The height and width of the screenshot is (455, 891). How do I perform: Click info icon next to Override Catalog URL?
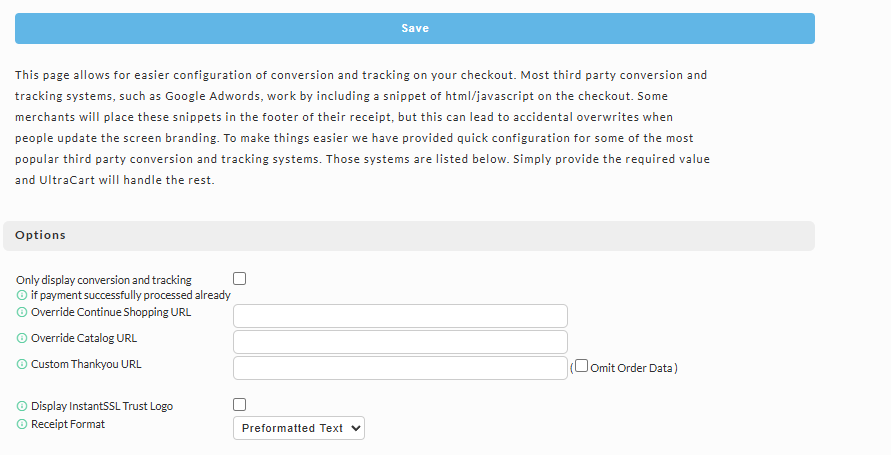point(22,339)
